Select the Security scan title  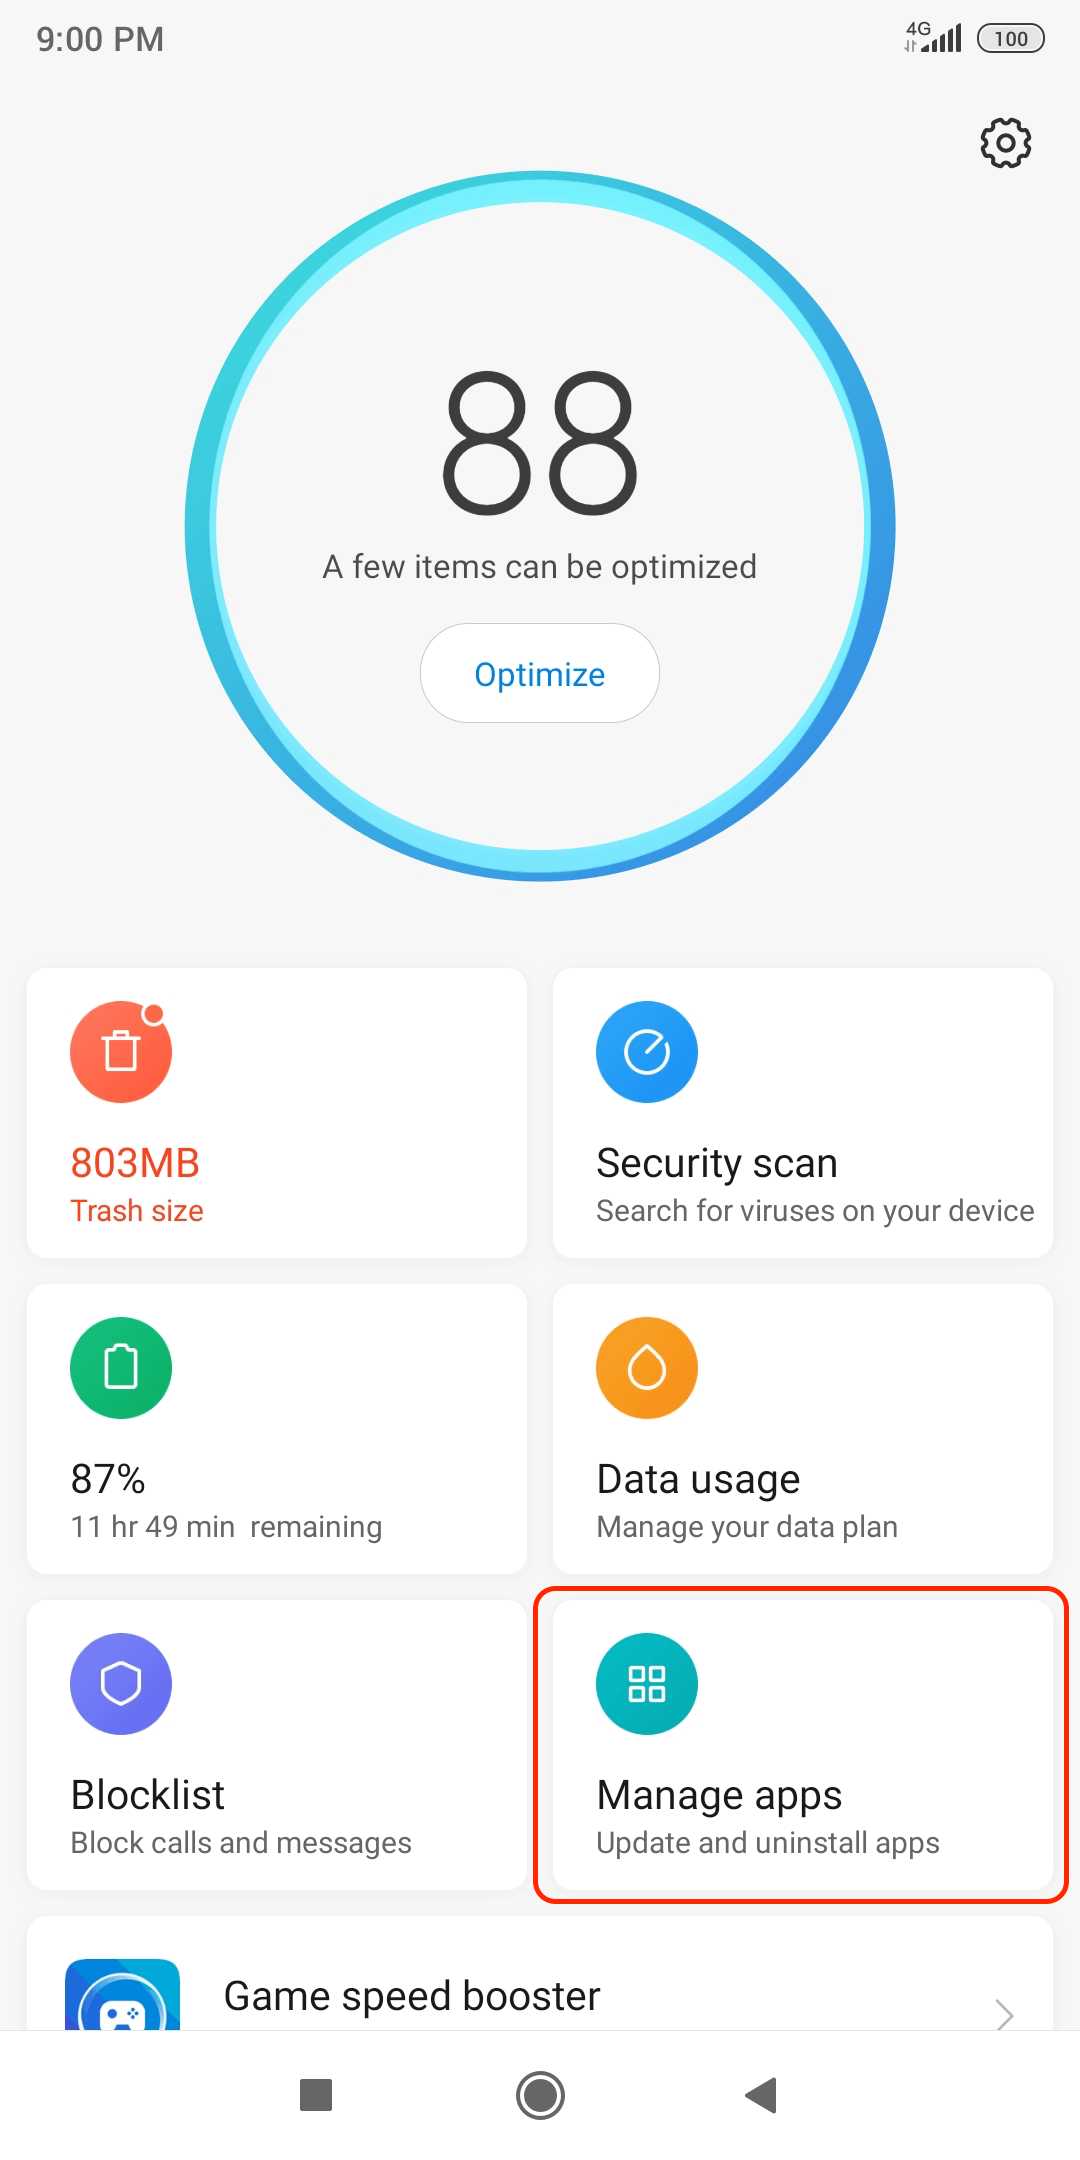[x=717, y=1163]
